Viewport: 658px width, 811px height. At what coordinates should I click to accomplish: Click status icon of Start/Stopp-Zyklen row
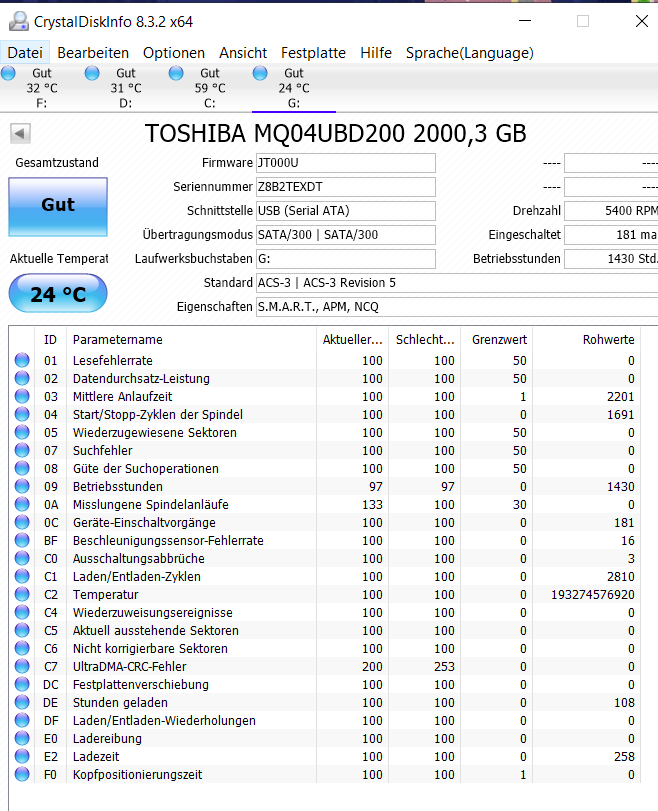[22, 414]
